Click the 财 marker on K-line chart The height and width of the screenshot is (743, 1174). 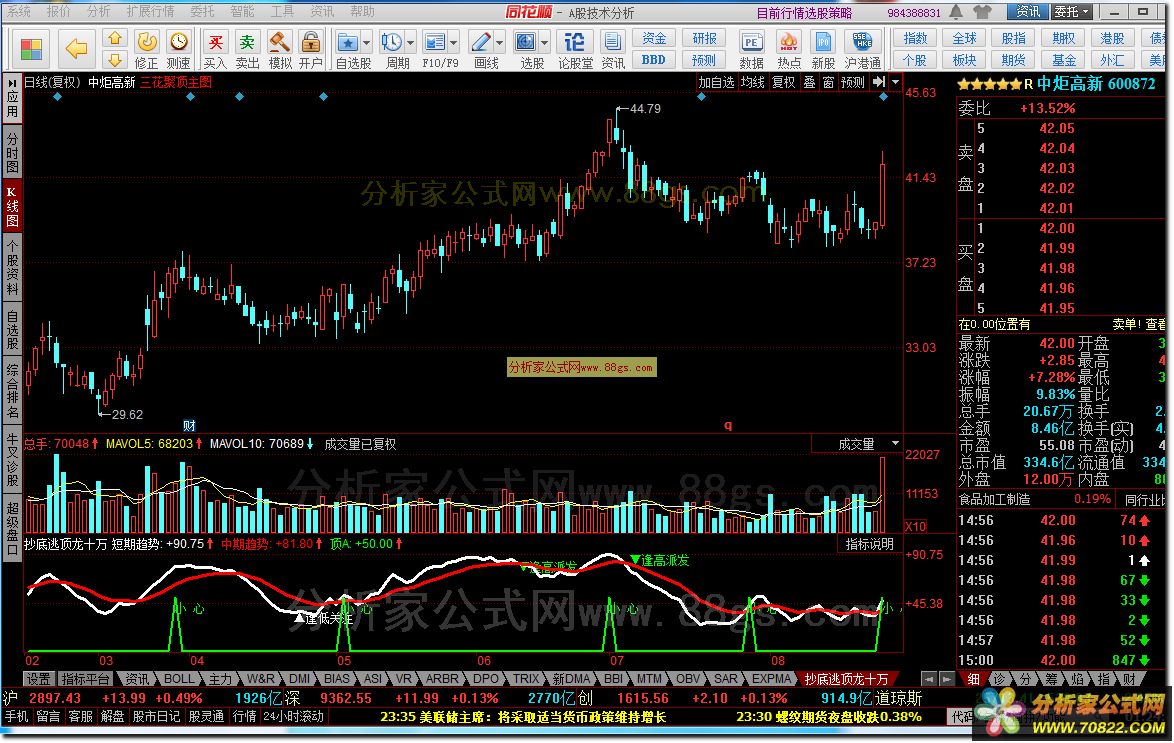[x=189, y=425]
